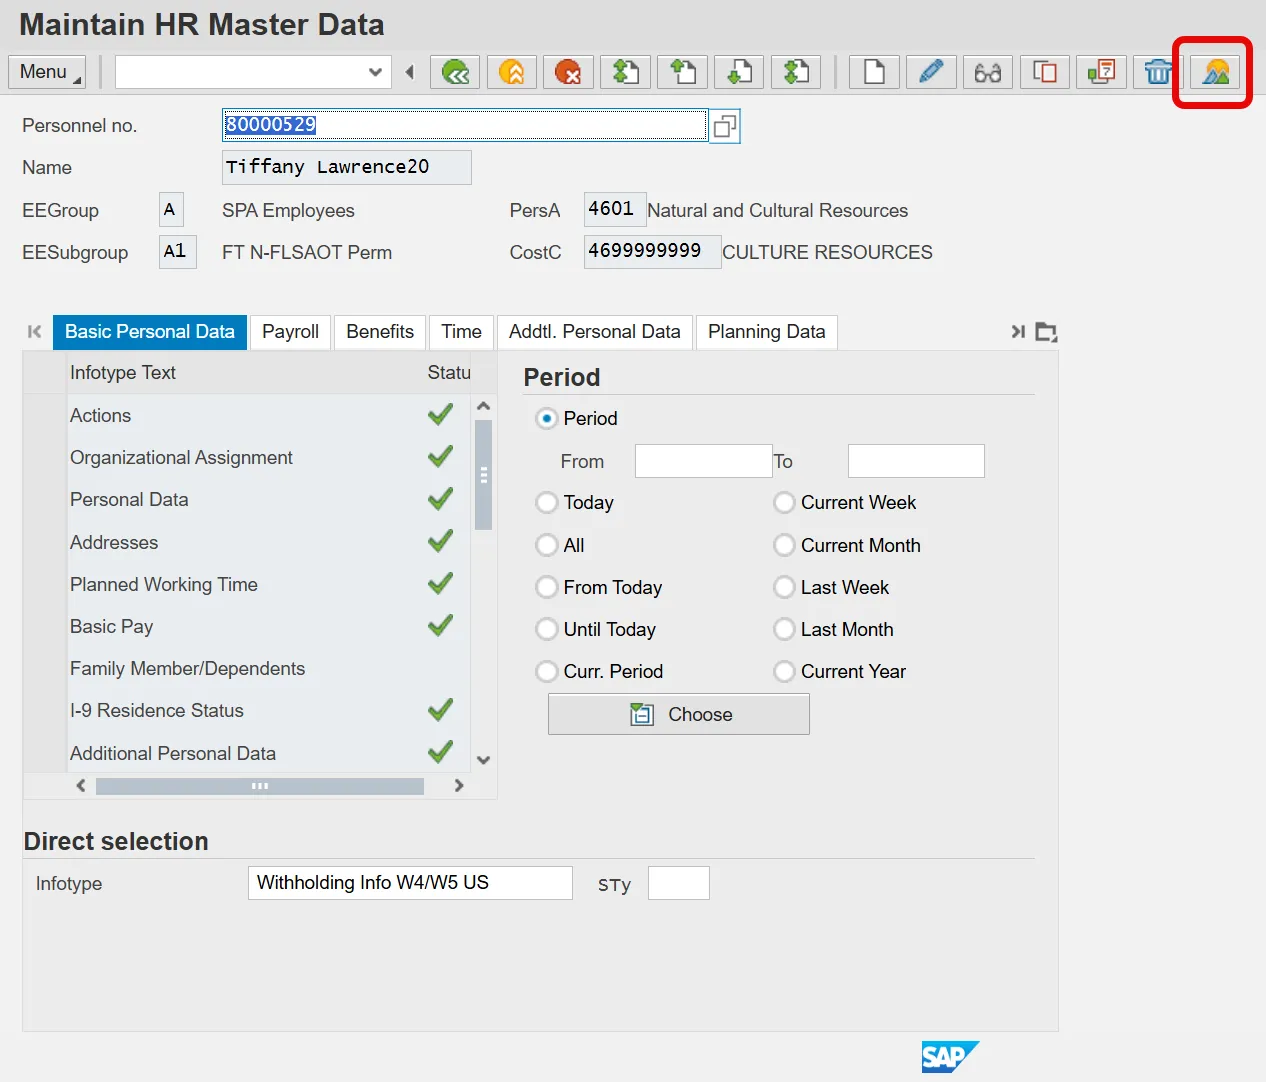Image resolution: width=1266 pixels, height=1082 pixels.
Task: Select the Basic Pay infotype row
Action: coord(111,627)
